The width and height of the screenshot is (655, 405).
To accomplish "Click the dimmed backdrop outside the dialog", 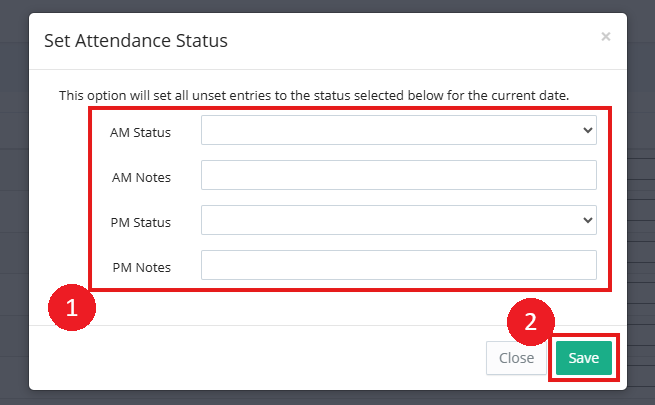I will [14, 200].
